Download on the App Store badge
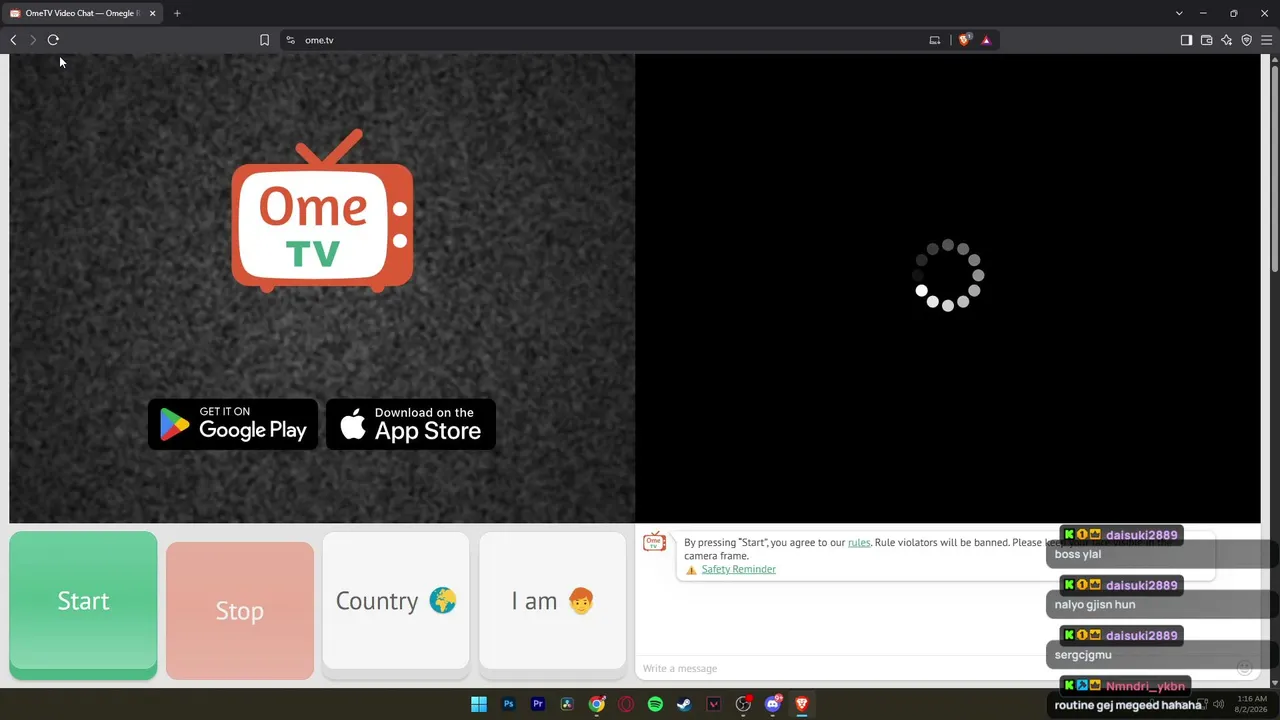 coord(411,424)
